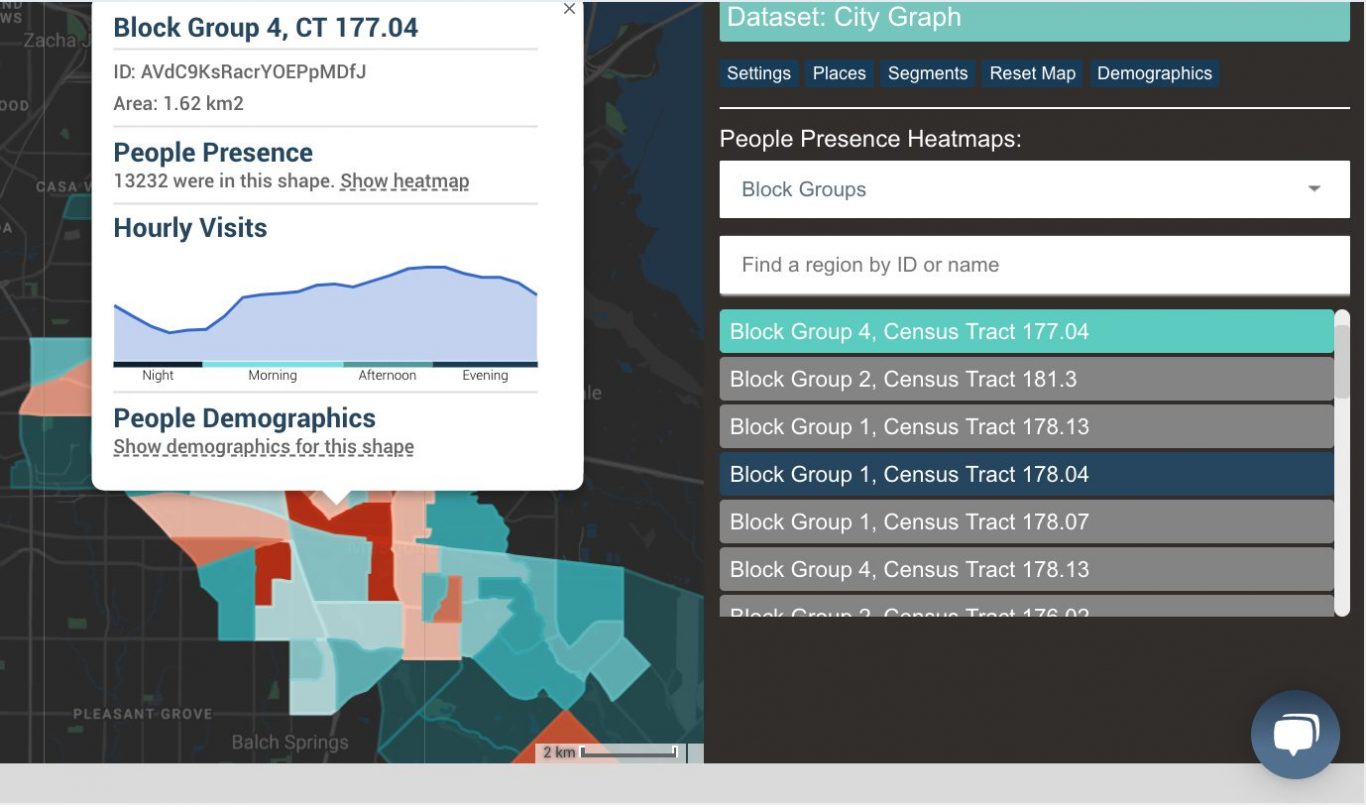Click the Balch Springs map label
The height and width of the screenshot is (807, 1366).
(290, 742)
